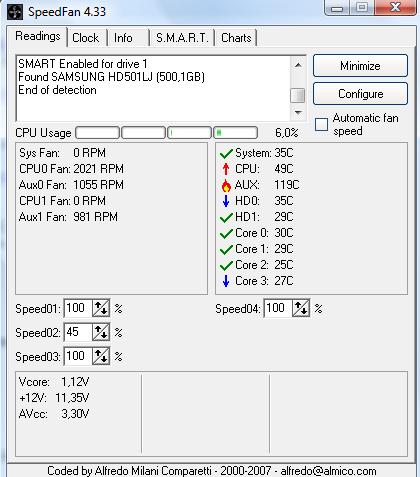Adjust Speed04 using its spinner arrows

tap(301, 308)
